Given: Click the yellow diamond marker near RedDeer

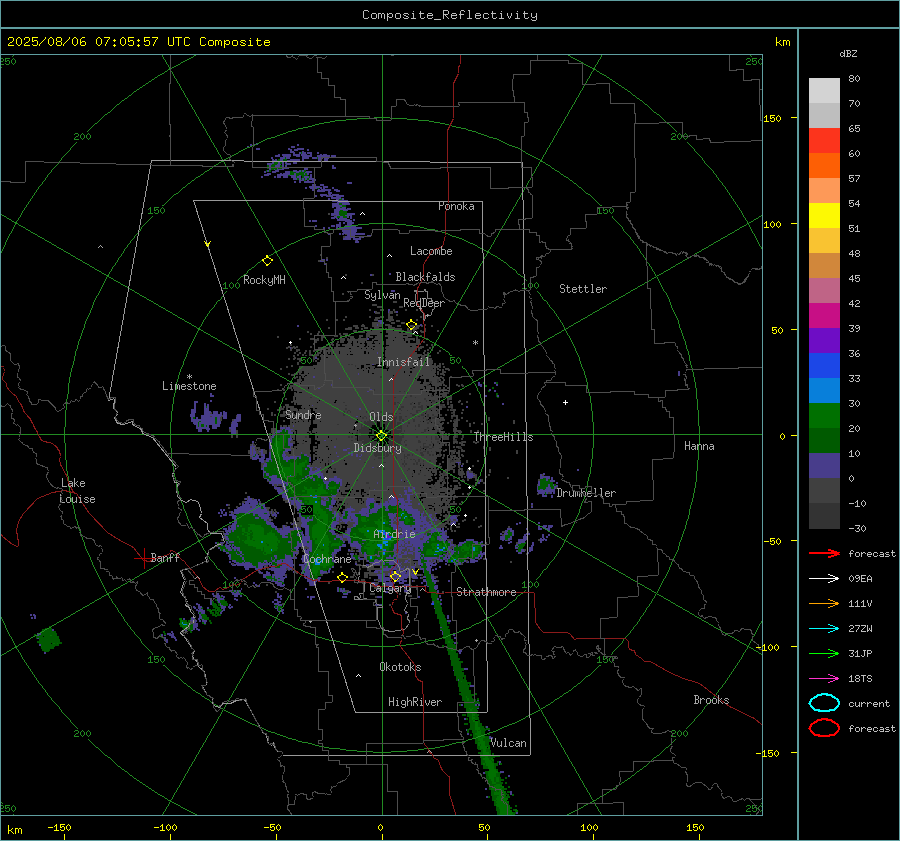Looking at the screenshot, I should click(411, 325).
